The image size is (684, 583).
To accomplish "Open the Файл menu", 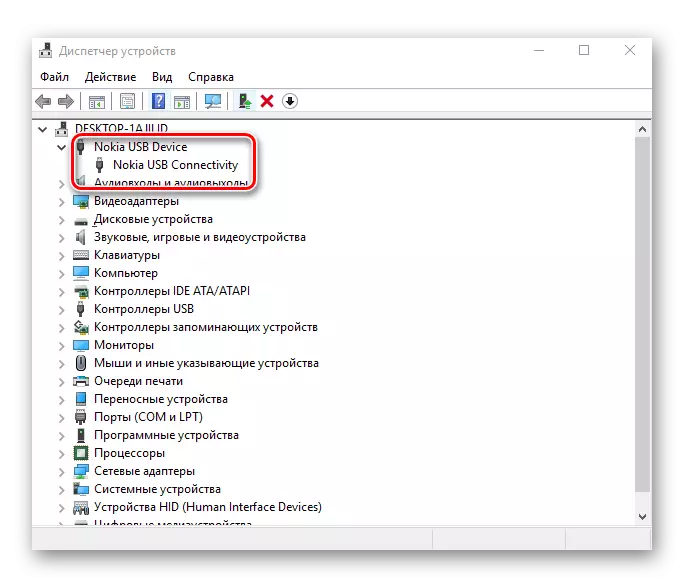I will click(55, 77).
